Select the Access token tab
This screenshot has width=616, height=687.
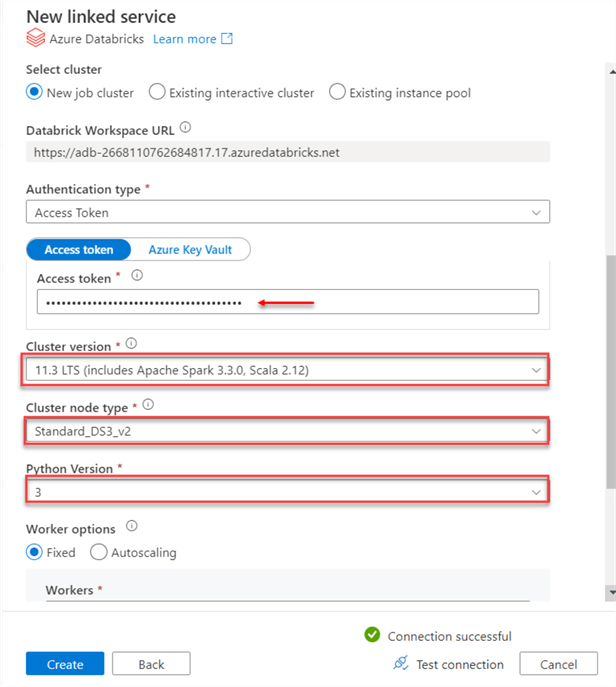(79, 249)
